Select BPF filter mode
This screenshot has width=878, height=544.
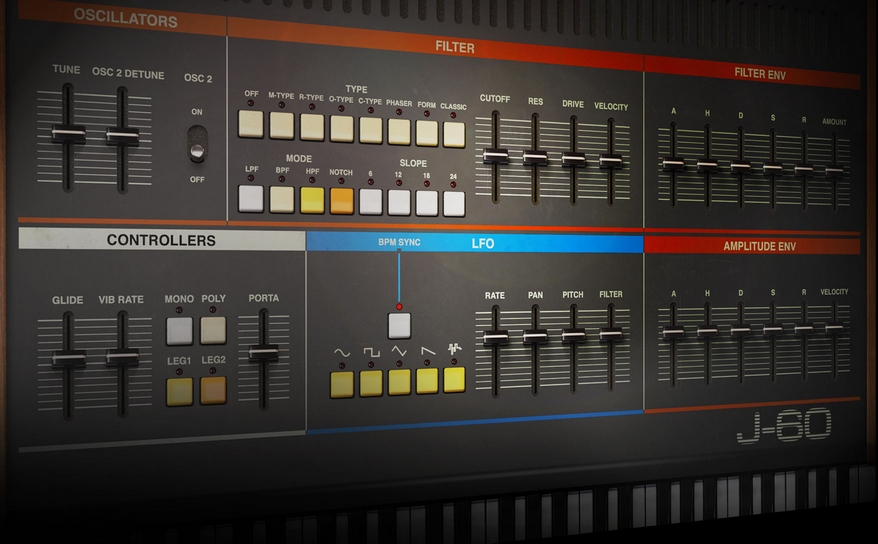[x=282, y=200]
